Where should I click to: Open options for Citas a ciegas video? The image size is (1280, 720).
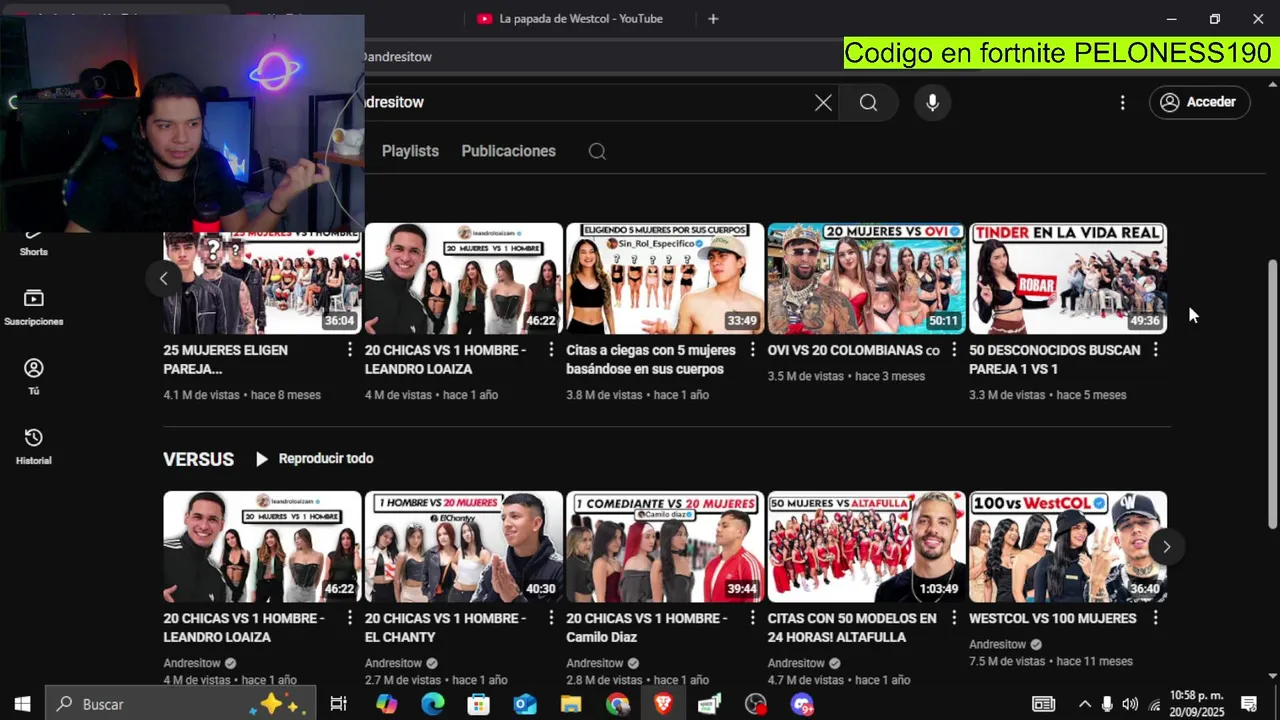752,350
